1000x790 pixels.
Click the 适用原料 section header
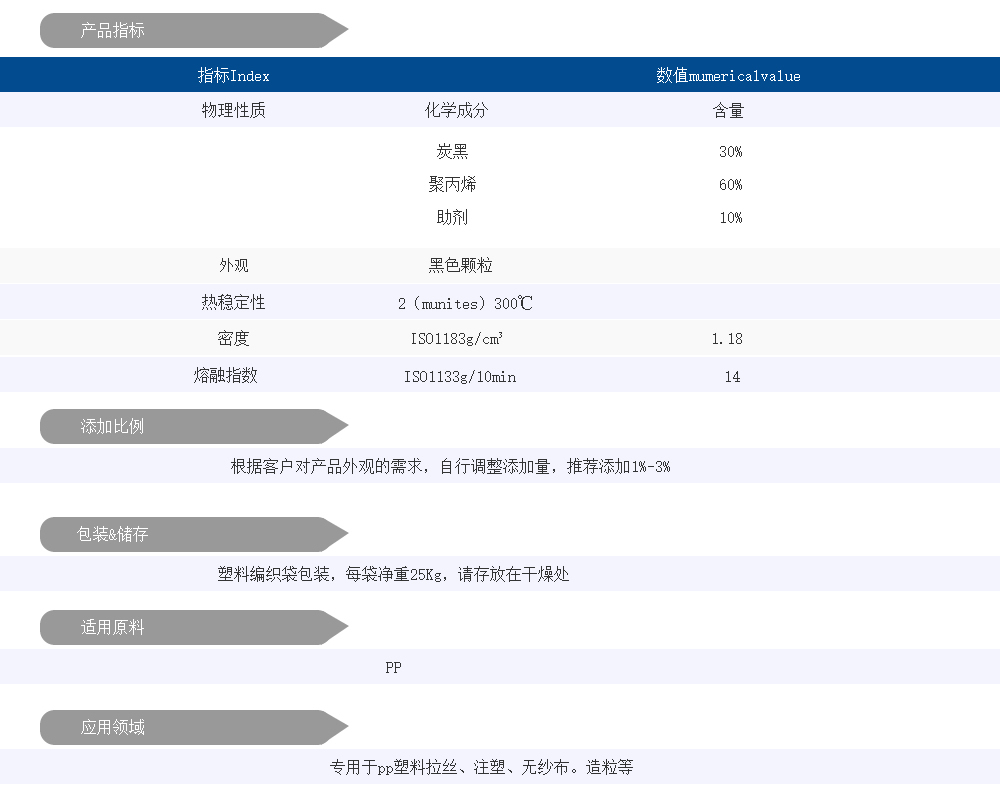(112, 628)
